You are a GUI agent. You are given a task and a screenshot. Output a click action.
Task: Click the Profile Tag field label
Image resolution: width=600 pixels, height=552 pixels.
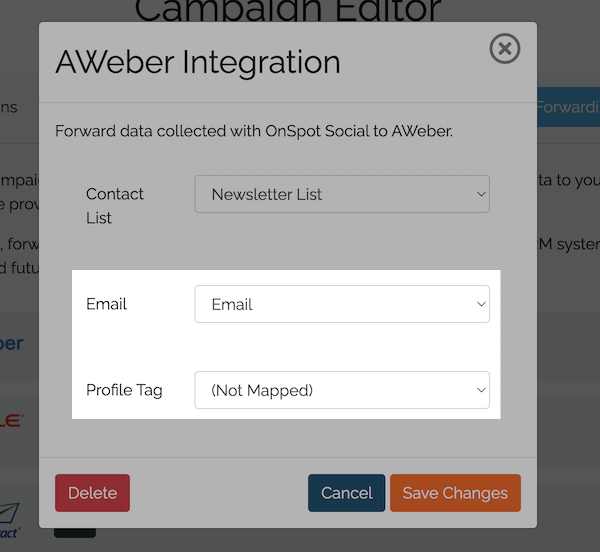(124, 390)
